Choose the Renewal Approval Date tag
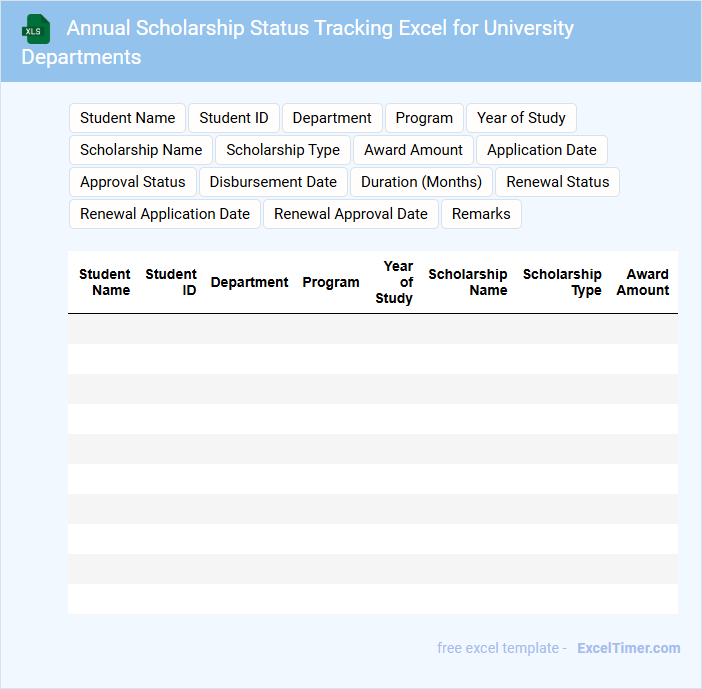This screenshot has width=702, height=689. pyautogui.click(x=351, y=214)
